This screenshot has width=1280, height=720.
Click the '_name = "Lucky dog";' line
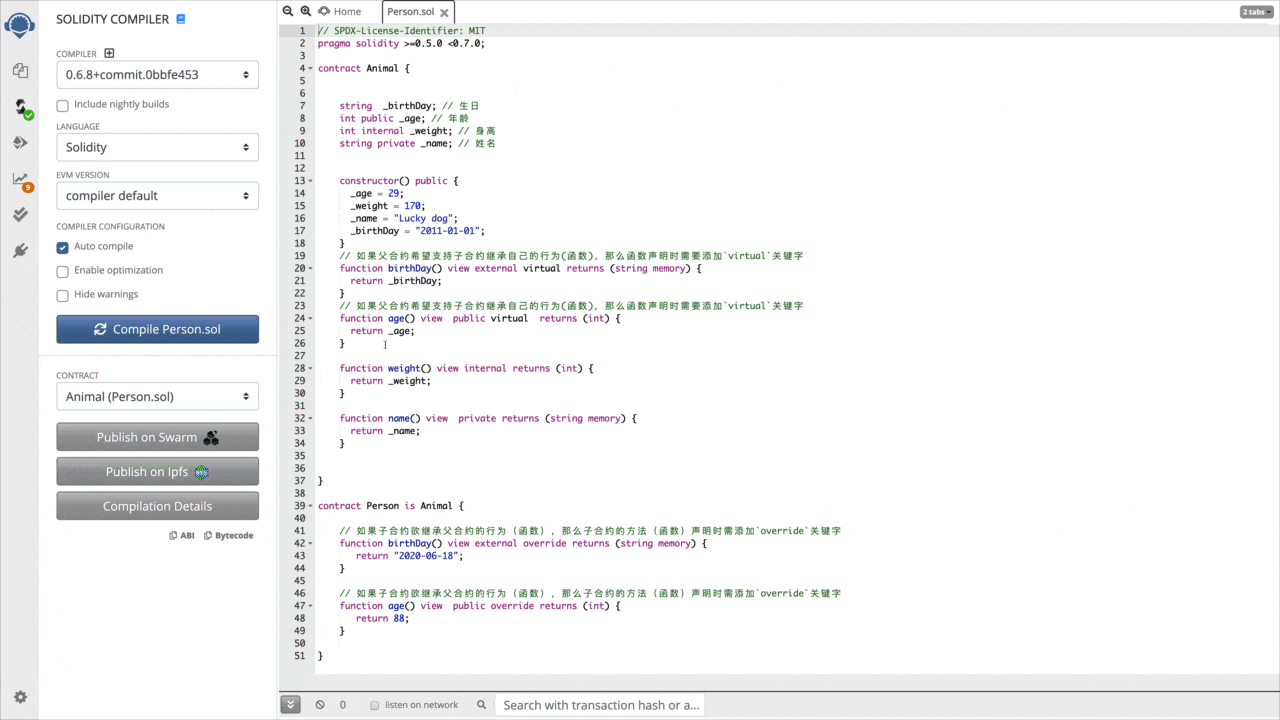pyautogui.click(x=404, y=218)
